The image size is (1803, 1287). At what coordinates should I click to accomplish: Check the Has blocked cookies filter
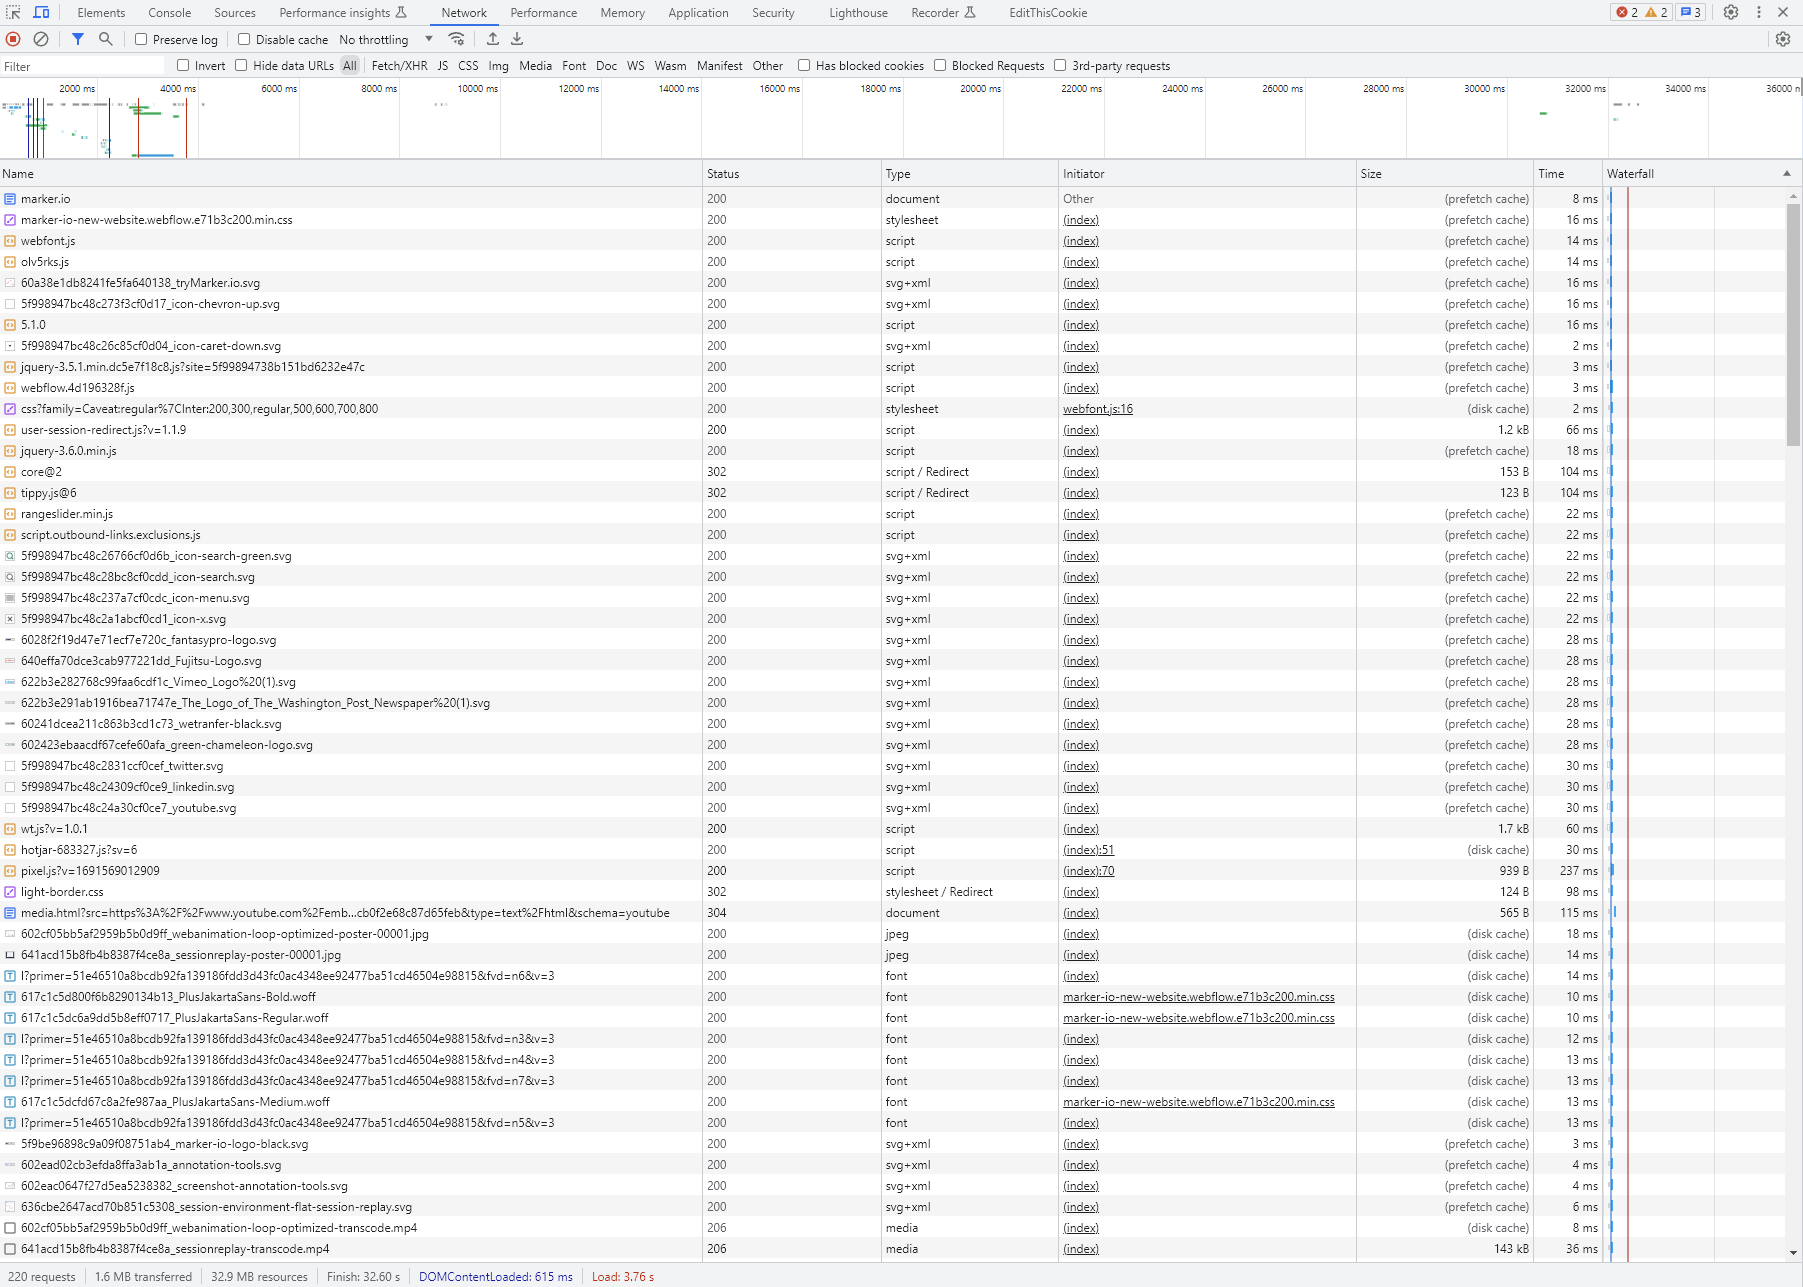click(x=804, y=65)
